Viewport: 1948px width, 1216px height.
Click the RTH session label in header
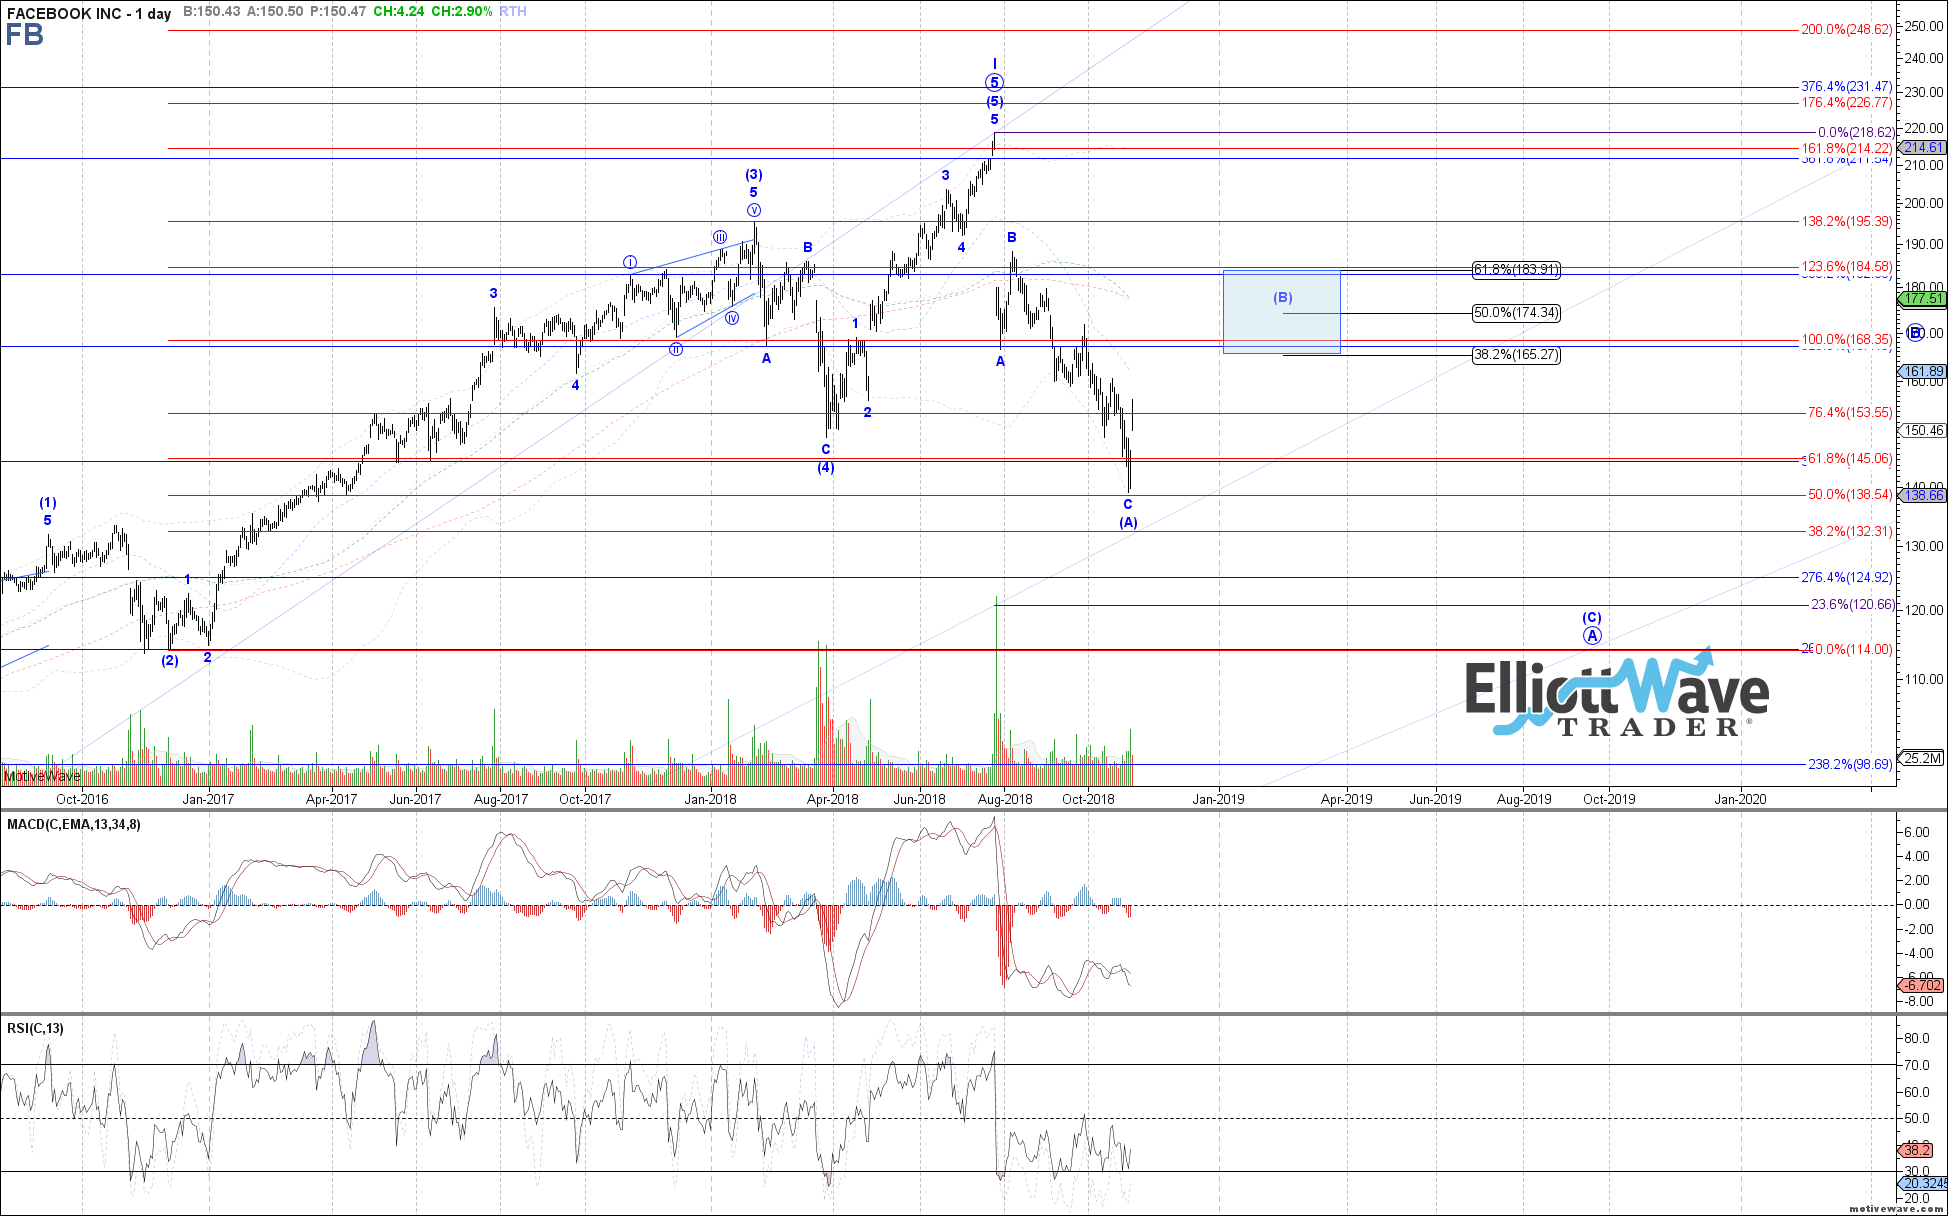(x=513, y=12)
